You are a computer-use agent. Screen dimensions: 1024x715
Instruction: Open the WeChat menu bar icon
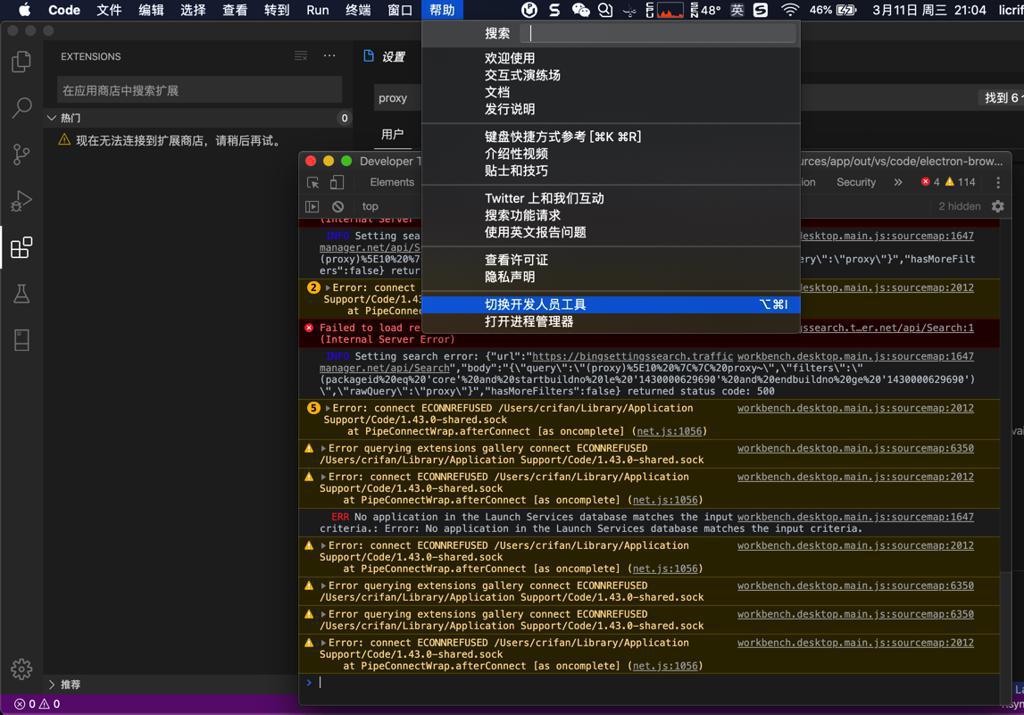click(x=580, y=10)
